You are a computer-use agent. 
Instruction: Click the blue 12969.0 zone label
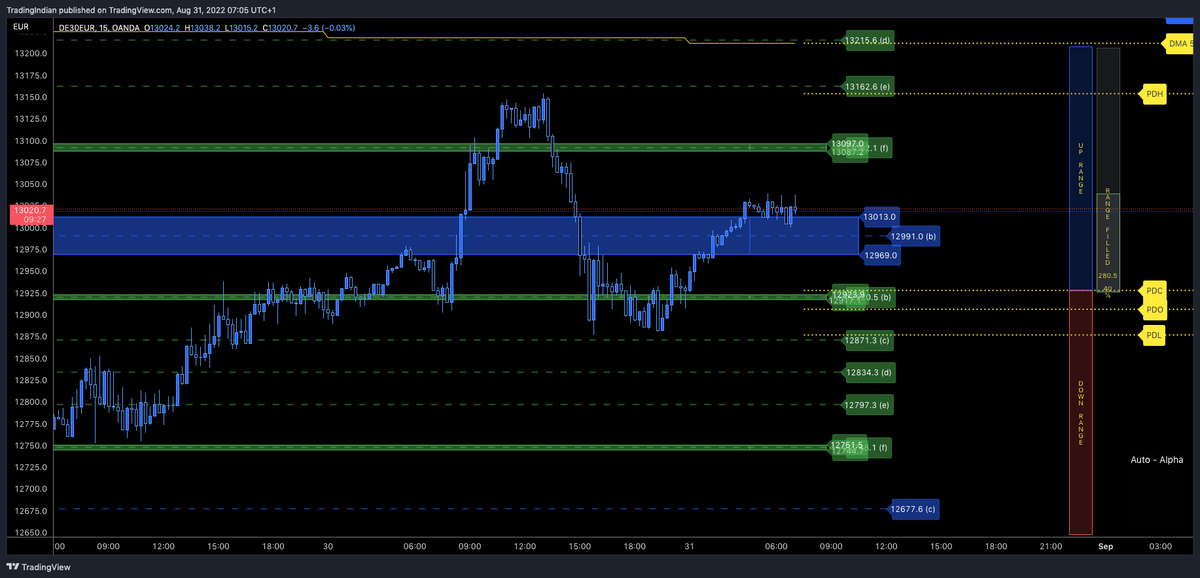pyautogui.click(x=881, y=256)
